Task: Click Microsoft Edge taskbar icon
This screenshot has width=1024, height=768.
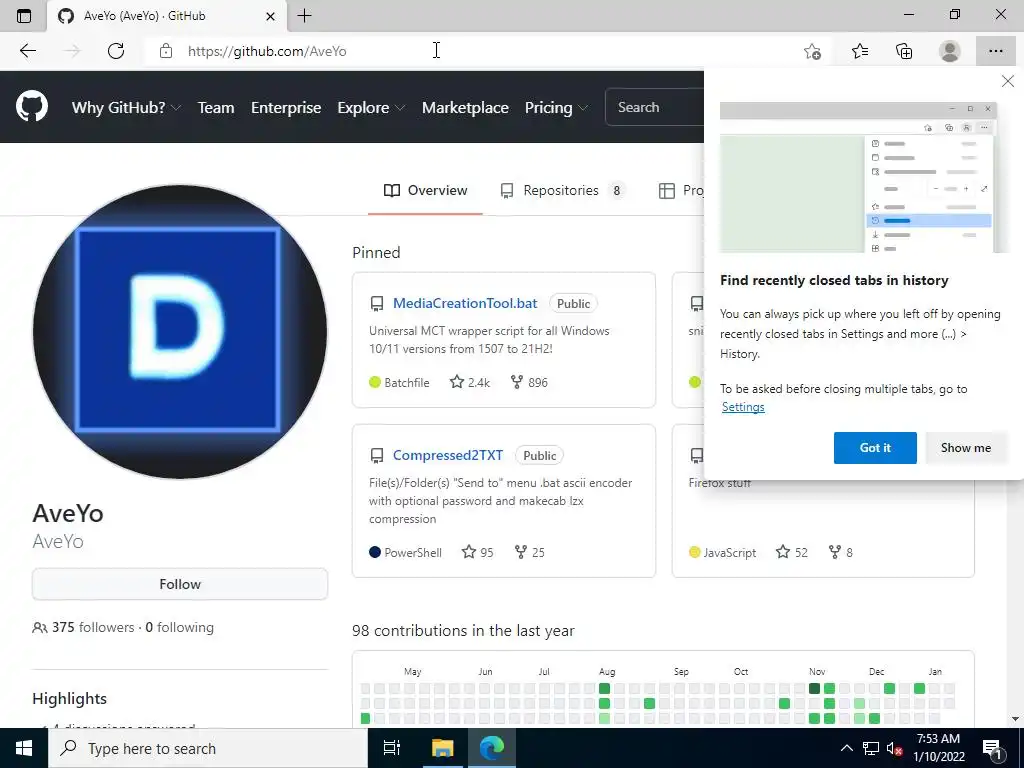Action: coord(492,748)
